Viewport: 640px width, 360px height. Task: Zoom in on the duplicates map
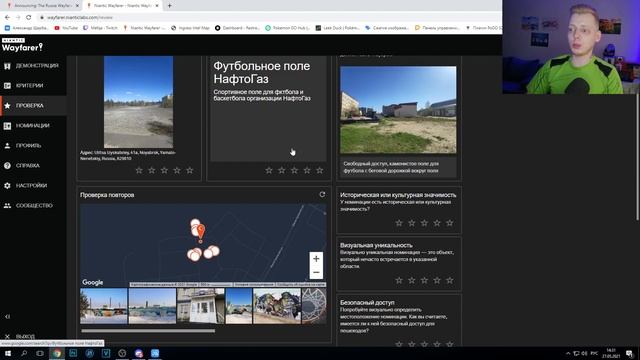tap(316, 259)
